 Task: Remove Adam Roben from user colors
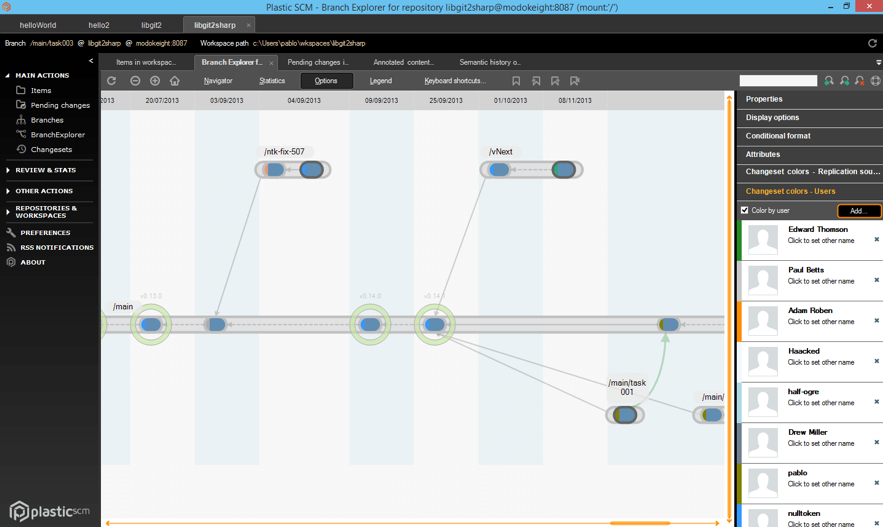(876, 320)
